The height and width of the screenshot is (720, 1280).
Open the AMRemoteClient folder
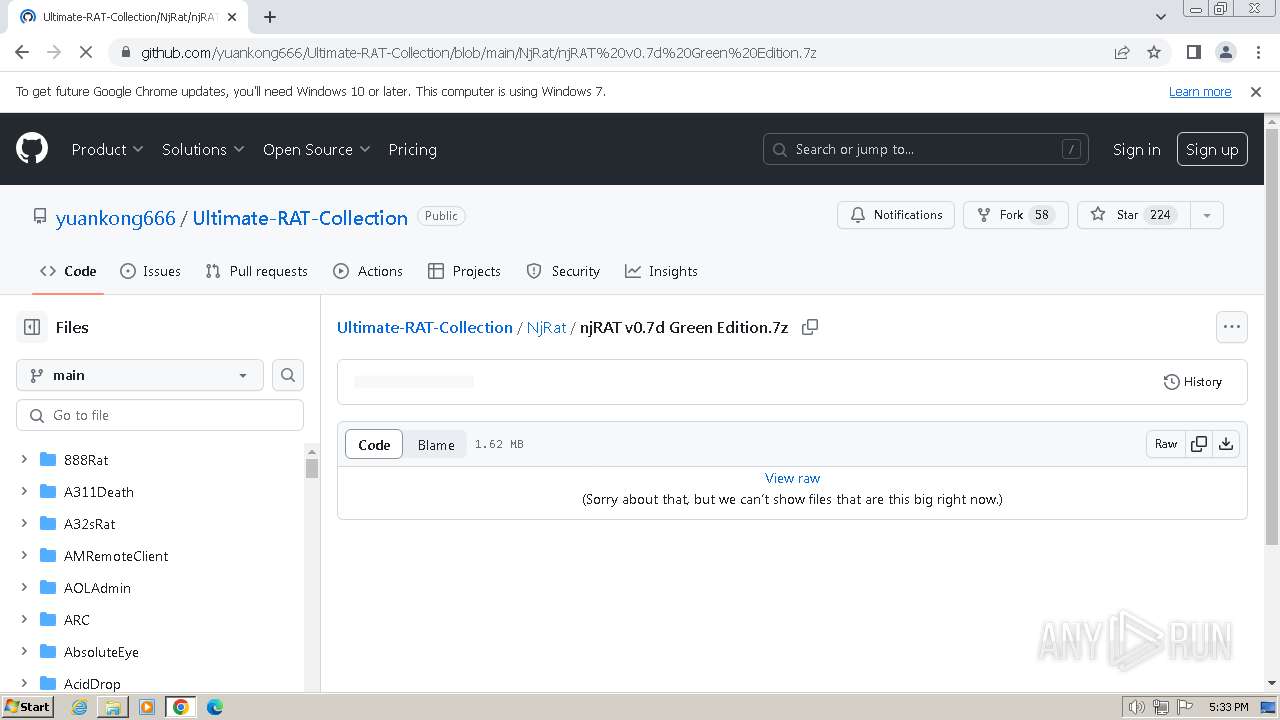point(116,556)
